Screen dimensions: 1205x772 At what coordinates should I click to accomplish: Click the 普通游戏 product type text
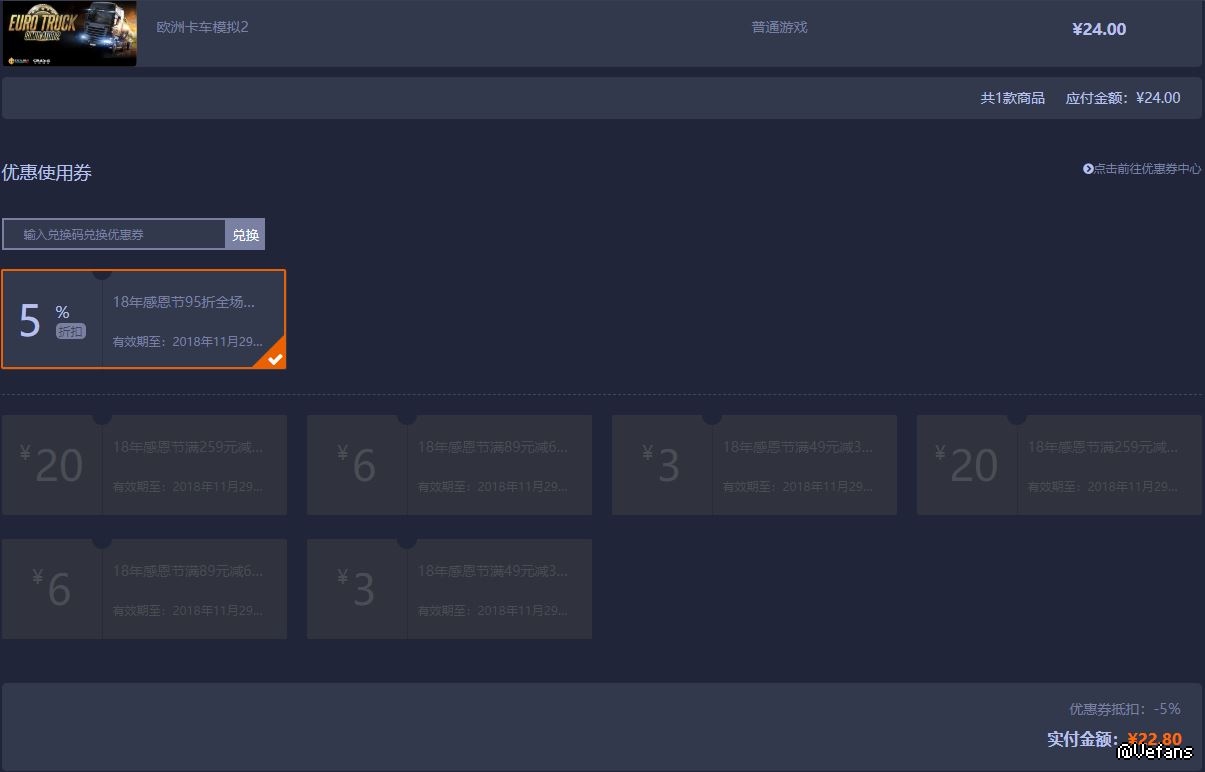click(779, 27)
